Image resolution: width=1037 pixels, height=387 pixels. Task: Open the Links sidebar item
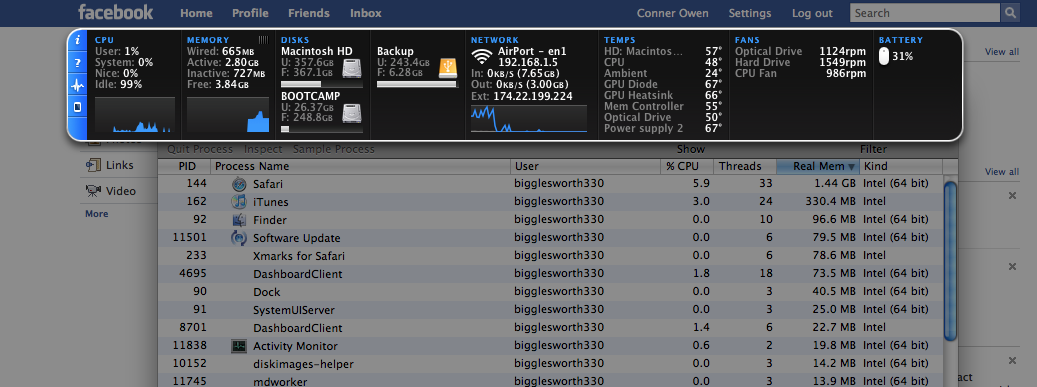(120, 165)
